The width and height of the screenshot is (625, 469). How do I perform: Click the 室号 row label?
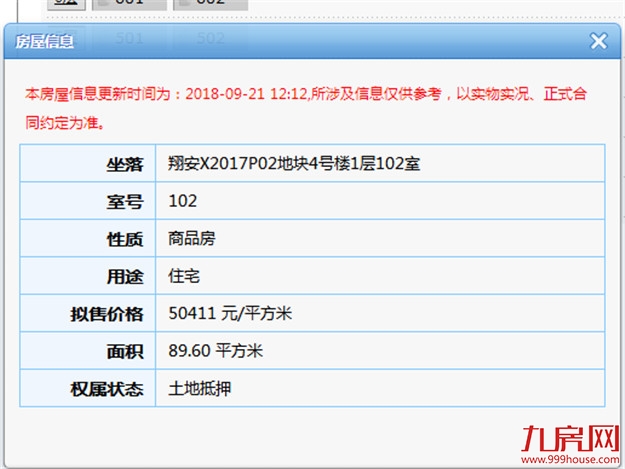(x=125, y=202)
